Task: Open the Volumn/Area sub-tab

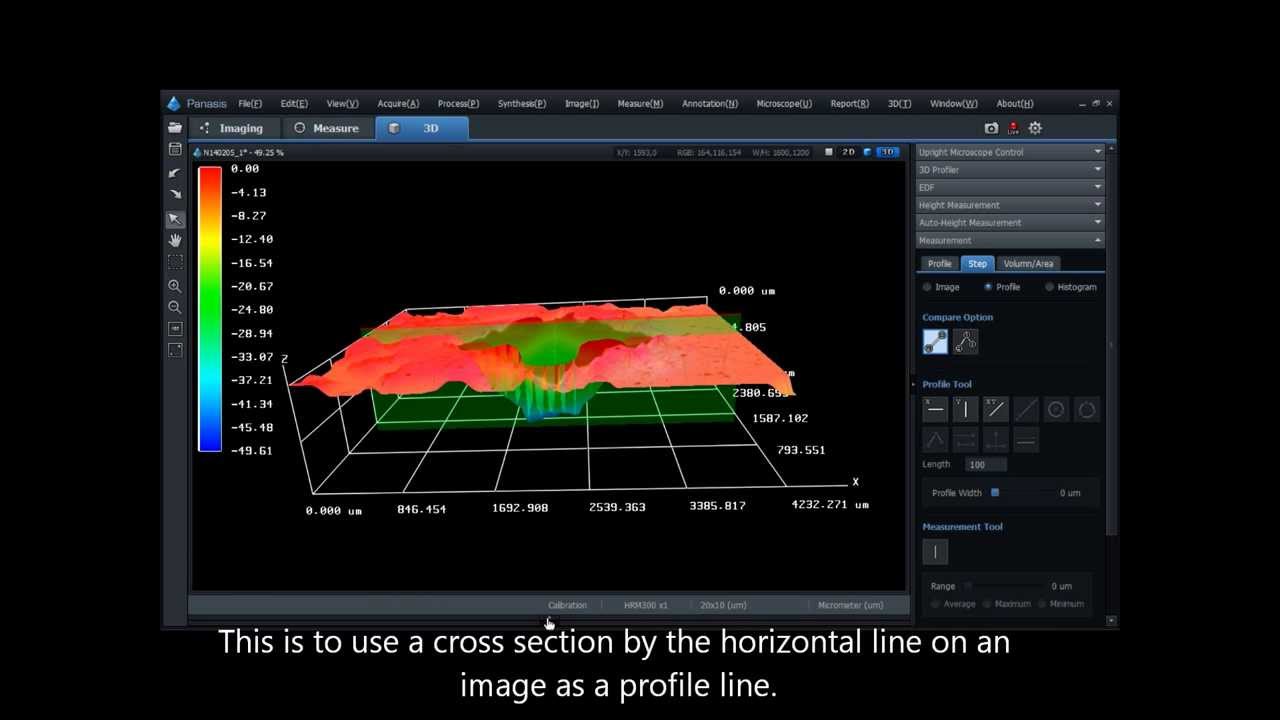Action: coord(1028,264)
